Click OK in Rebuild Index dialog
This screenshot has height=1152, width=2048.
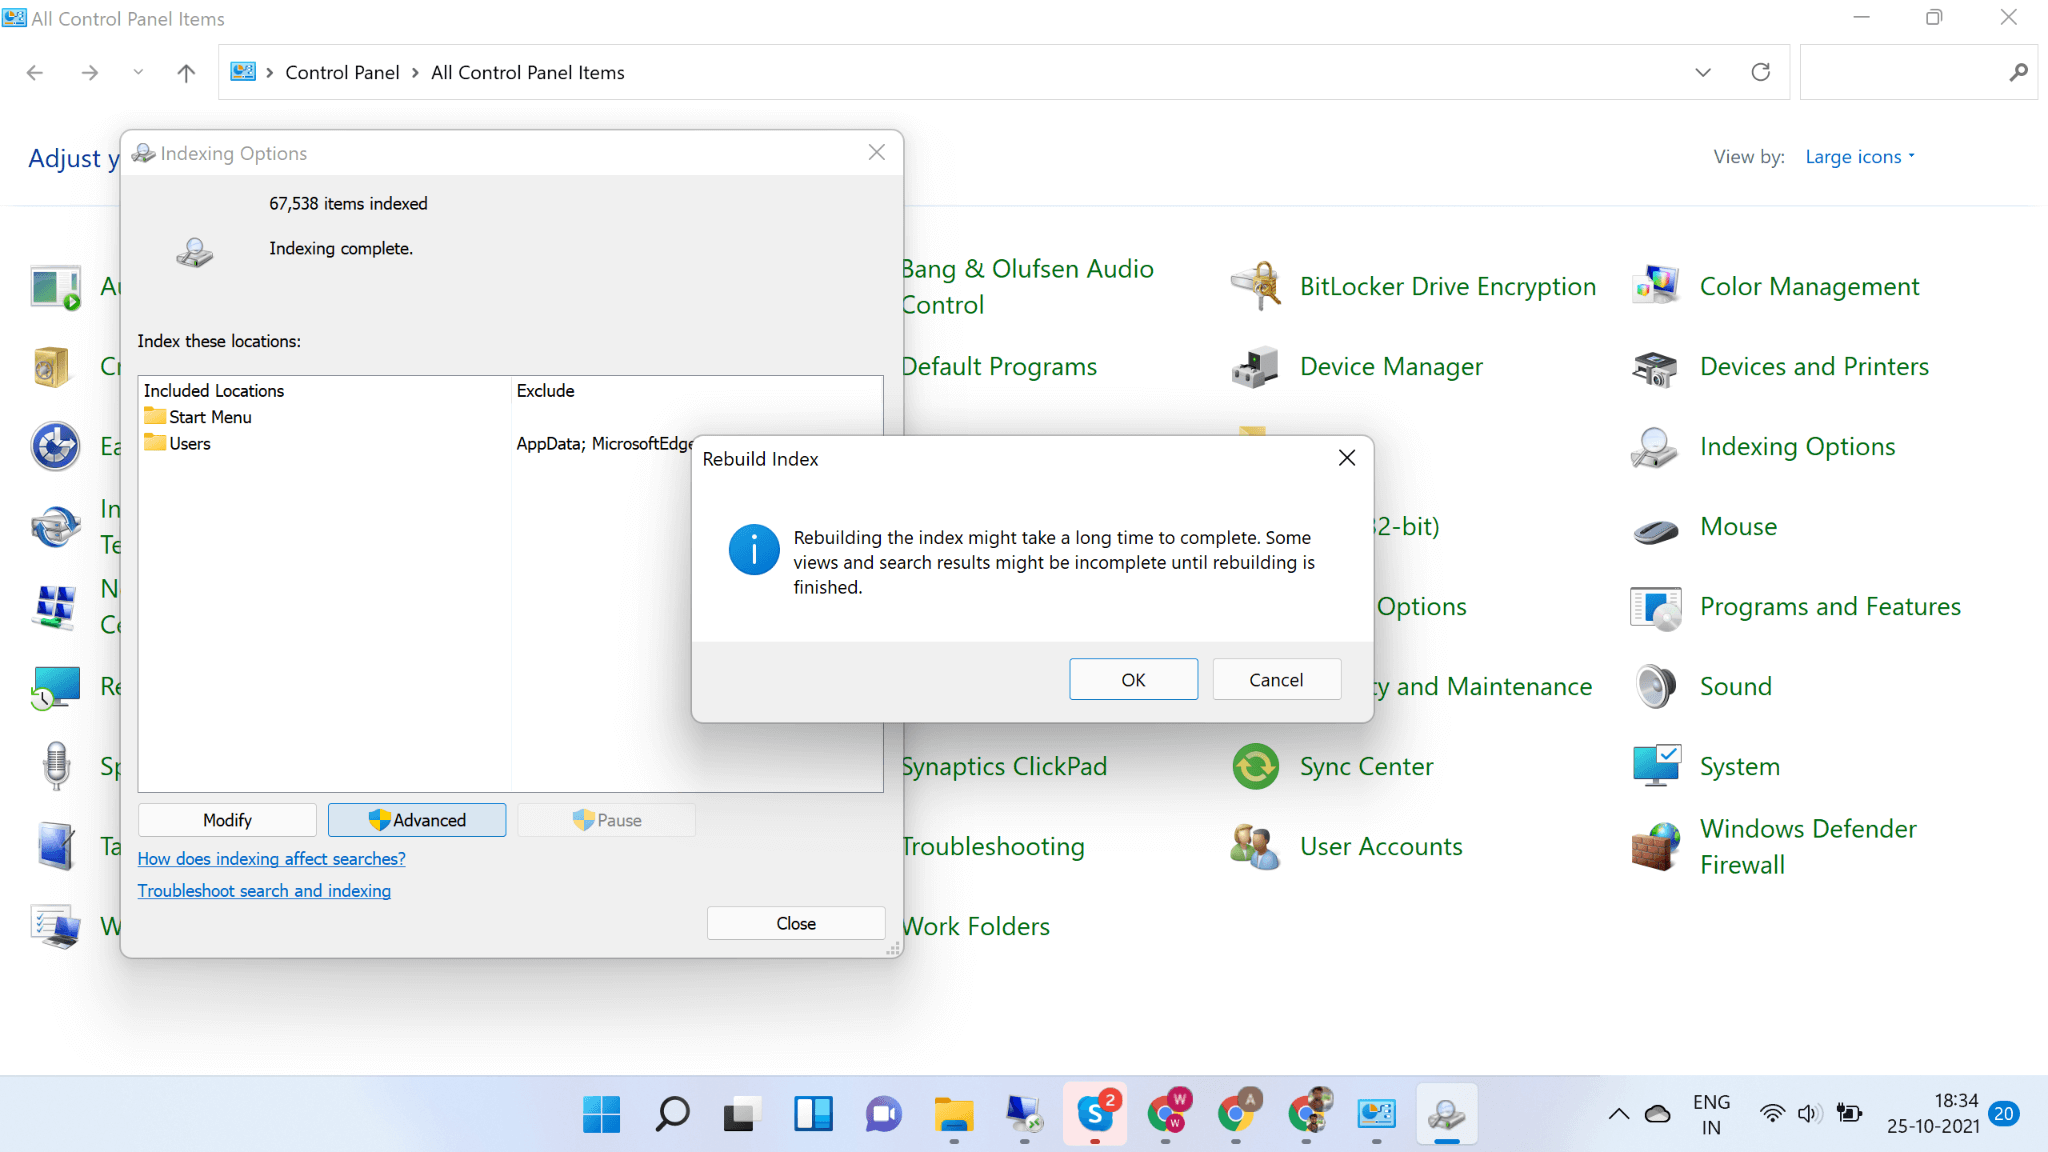1133,680
